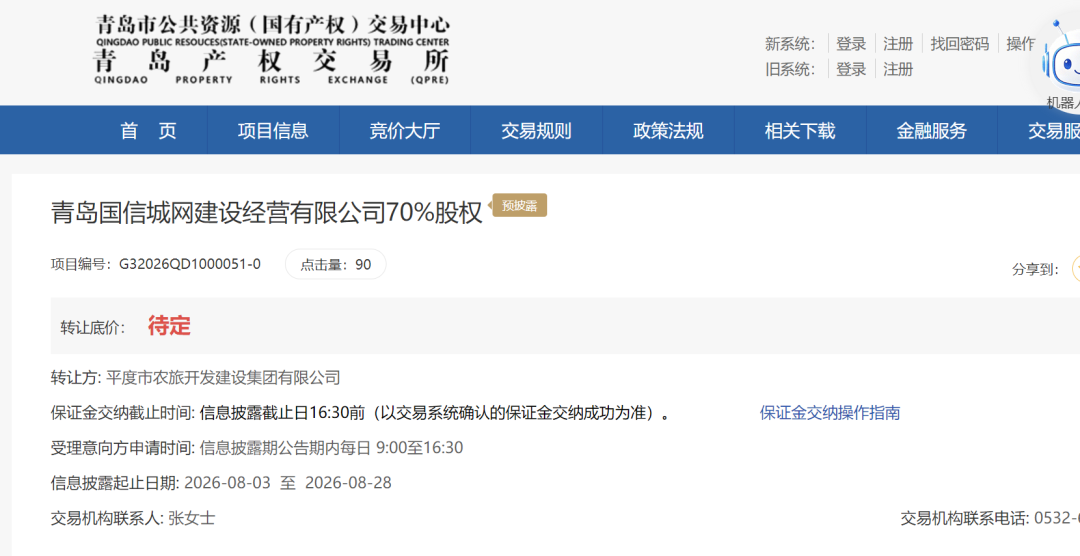
Task: Click 登录 link for 新系统
Action: (851, 44)
